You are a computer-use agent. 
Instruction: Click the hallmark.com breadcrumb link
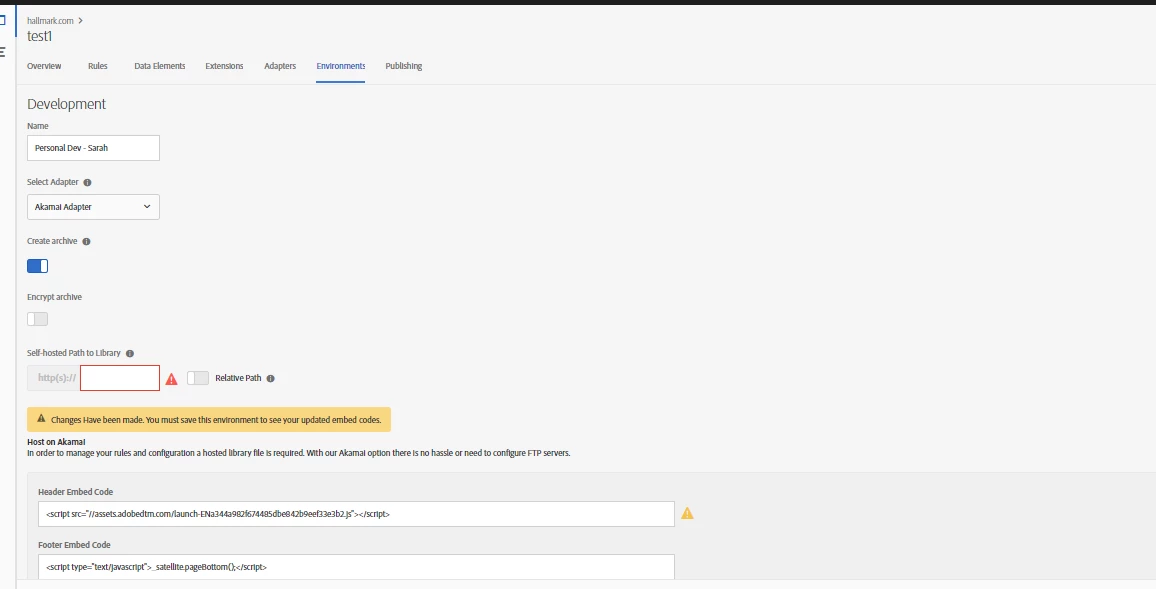click(50, 21)
